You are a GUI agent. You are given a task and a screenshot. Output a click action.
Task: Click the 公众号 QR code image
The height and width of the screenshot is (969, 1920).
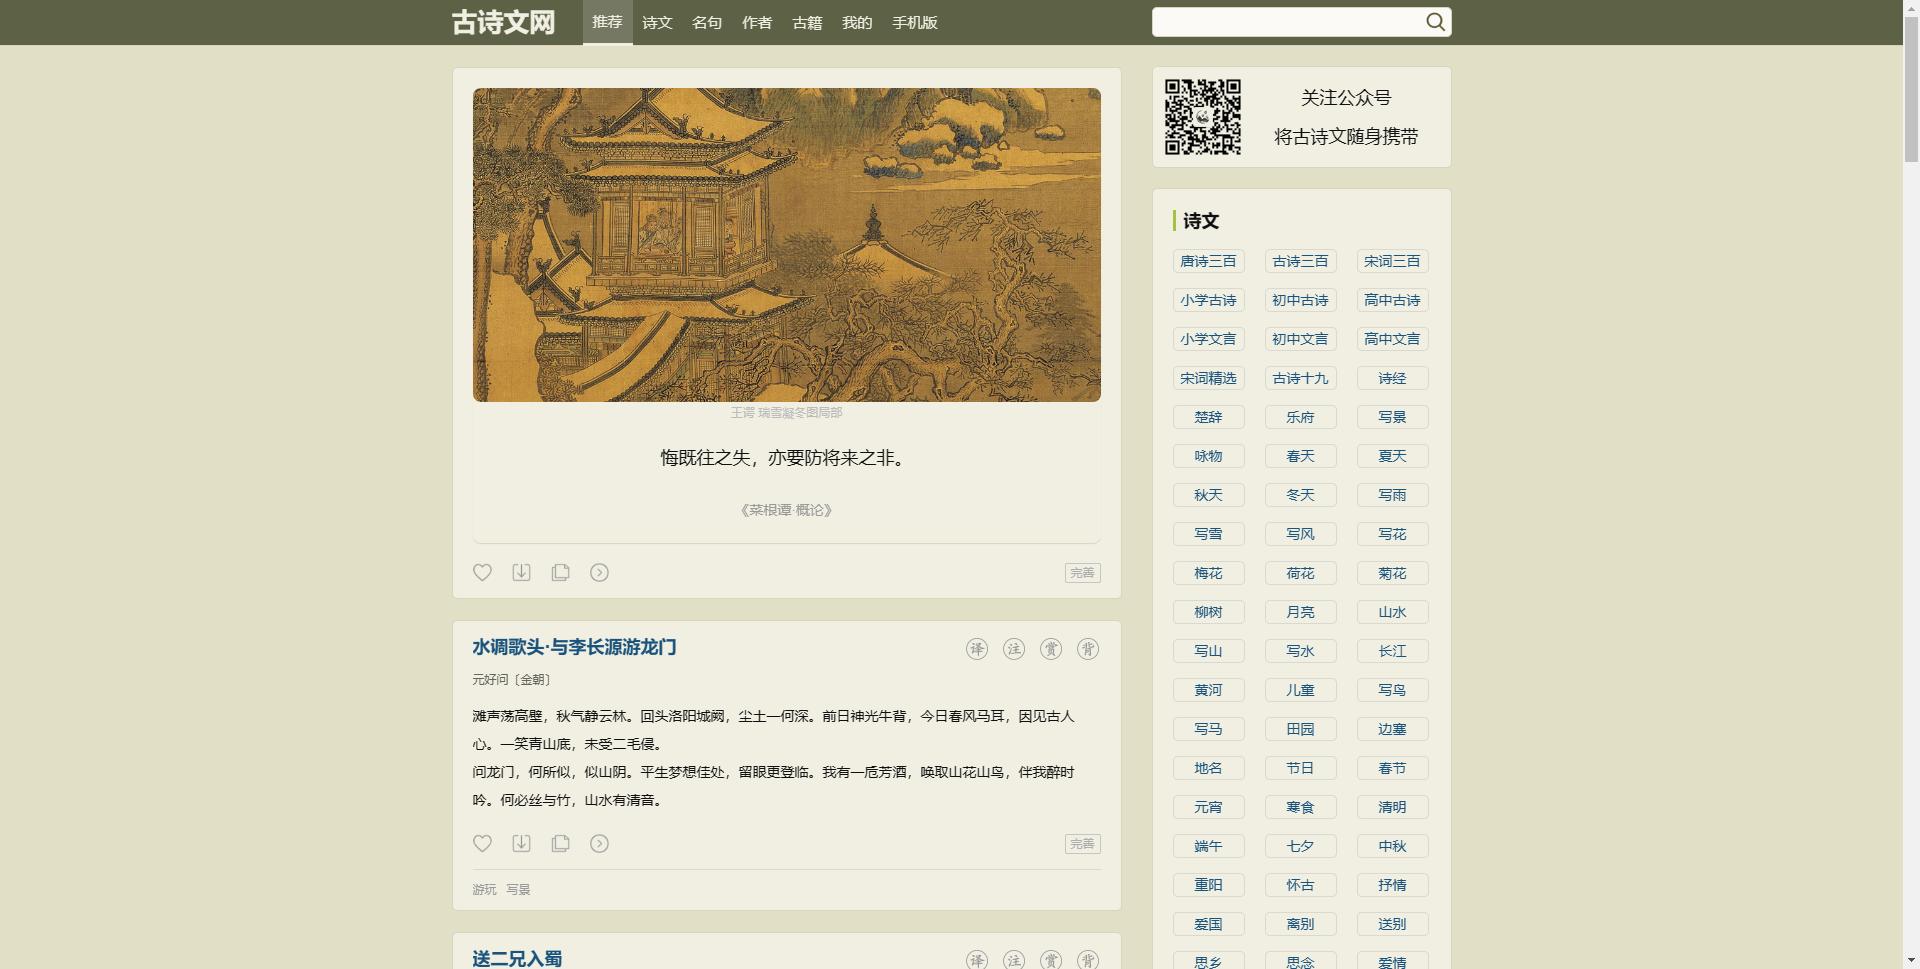[x=1202, y=116]
